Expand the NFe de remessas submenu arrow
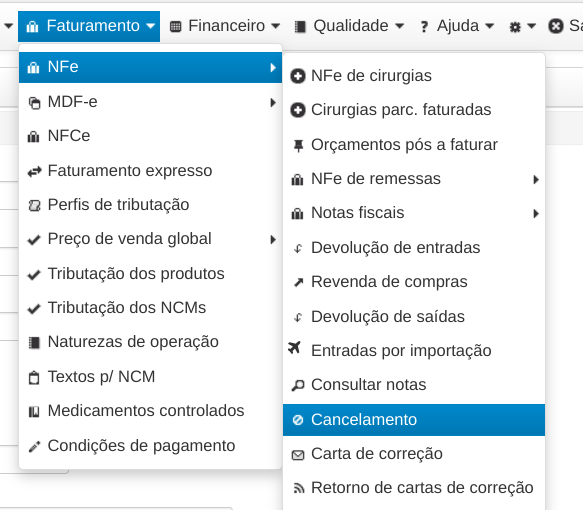 click(536, 180)
